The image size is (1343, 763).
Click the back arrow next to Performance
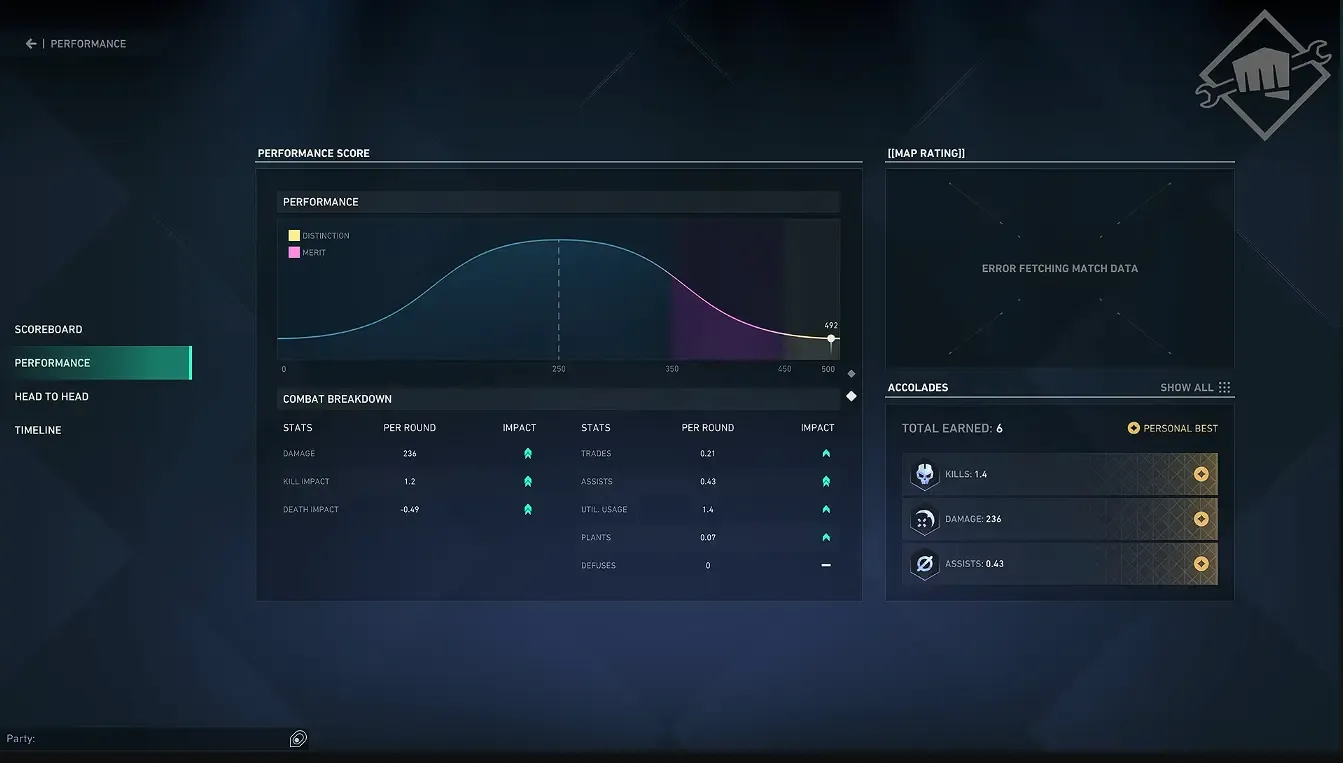pos(31,44)
